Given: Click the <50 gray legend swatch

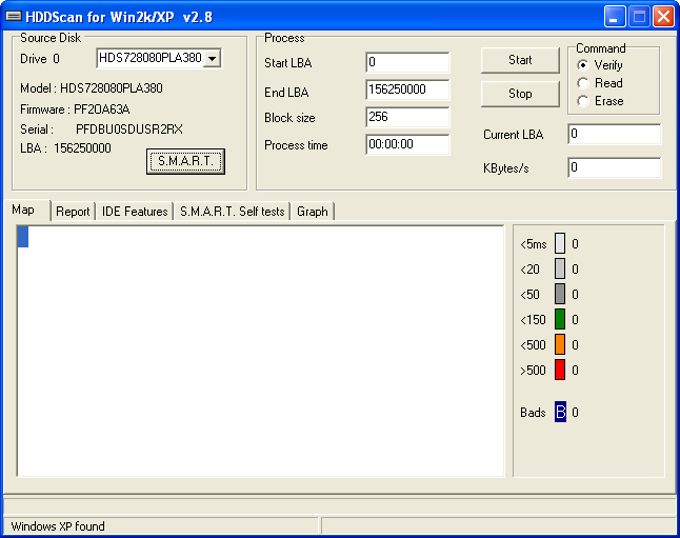Looking at the screenshot, I should pyautogui.click(x=560, y=294).
